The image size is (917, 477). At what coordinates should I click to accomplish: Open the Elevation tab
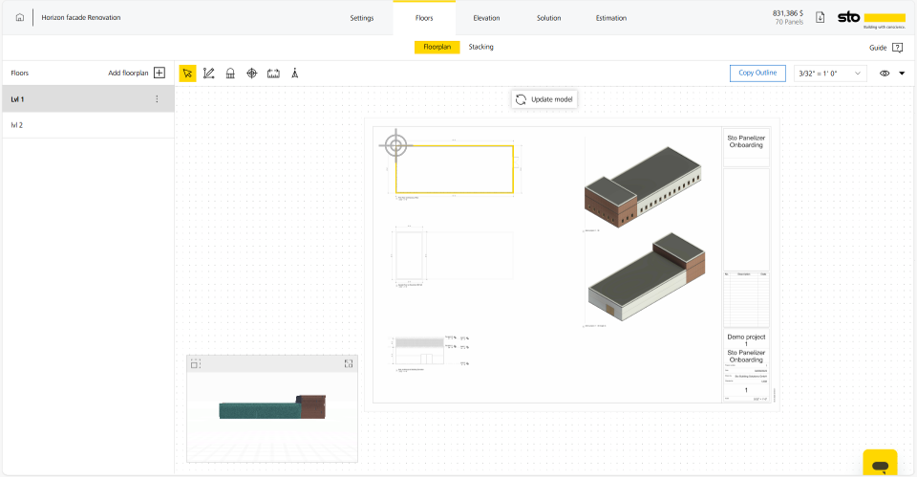click(x=487, y=18)
